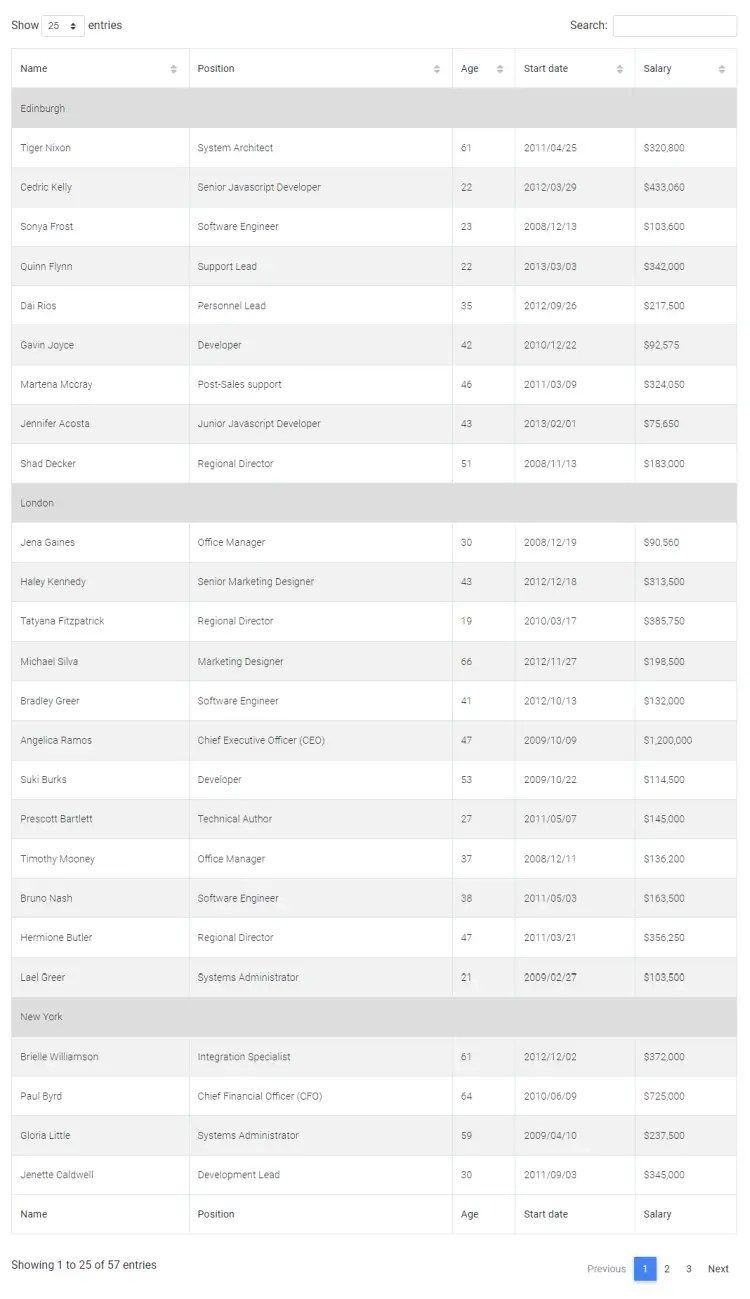Go to page 3 of results

(689, 1268)
